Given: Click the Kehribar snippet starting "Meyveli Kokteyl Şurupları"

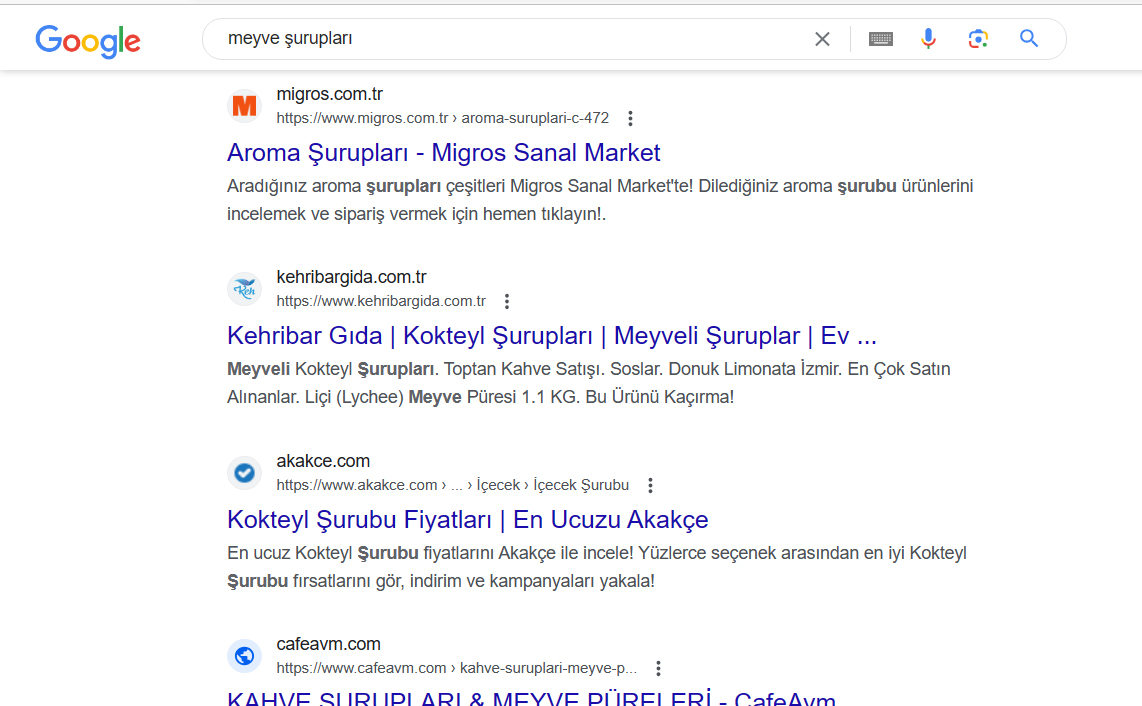Looking at the screenshot, I should [x=588, y=383].
